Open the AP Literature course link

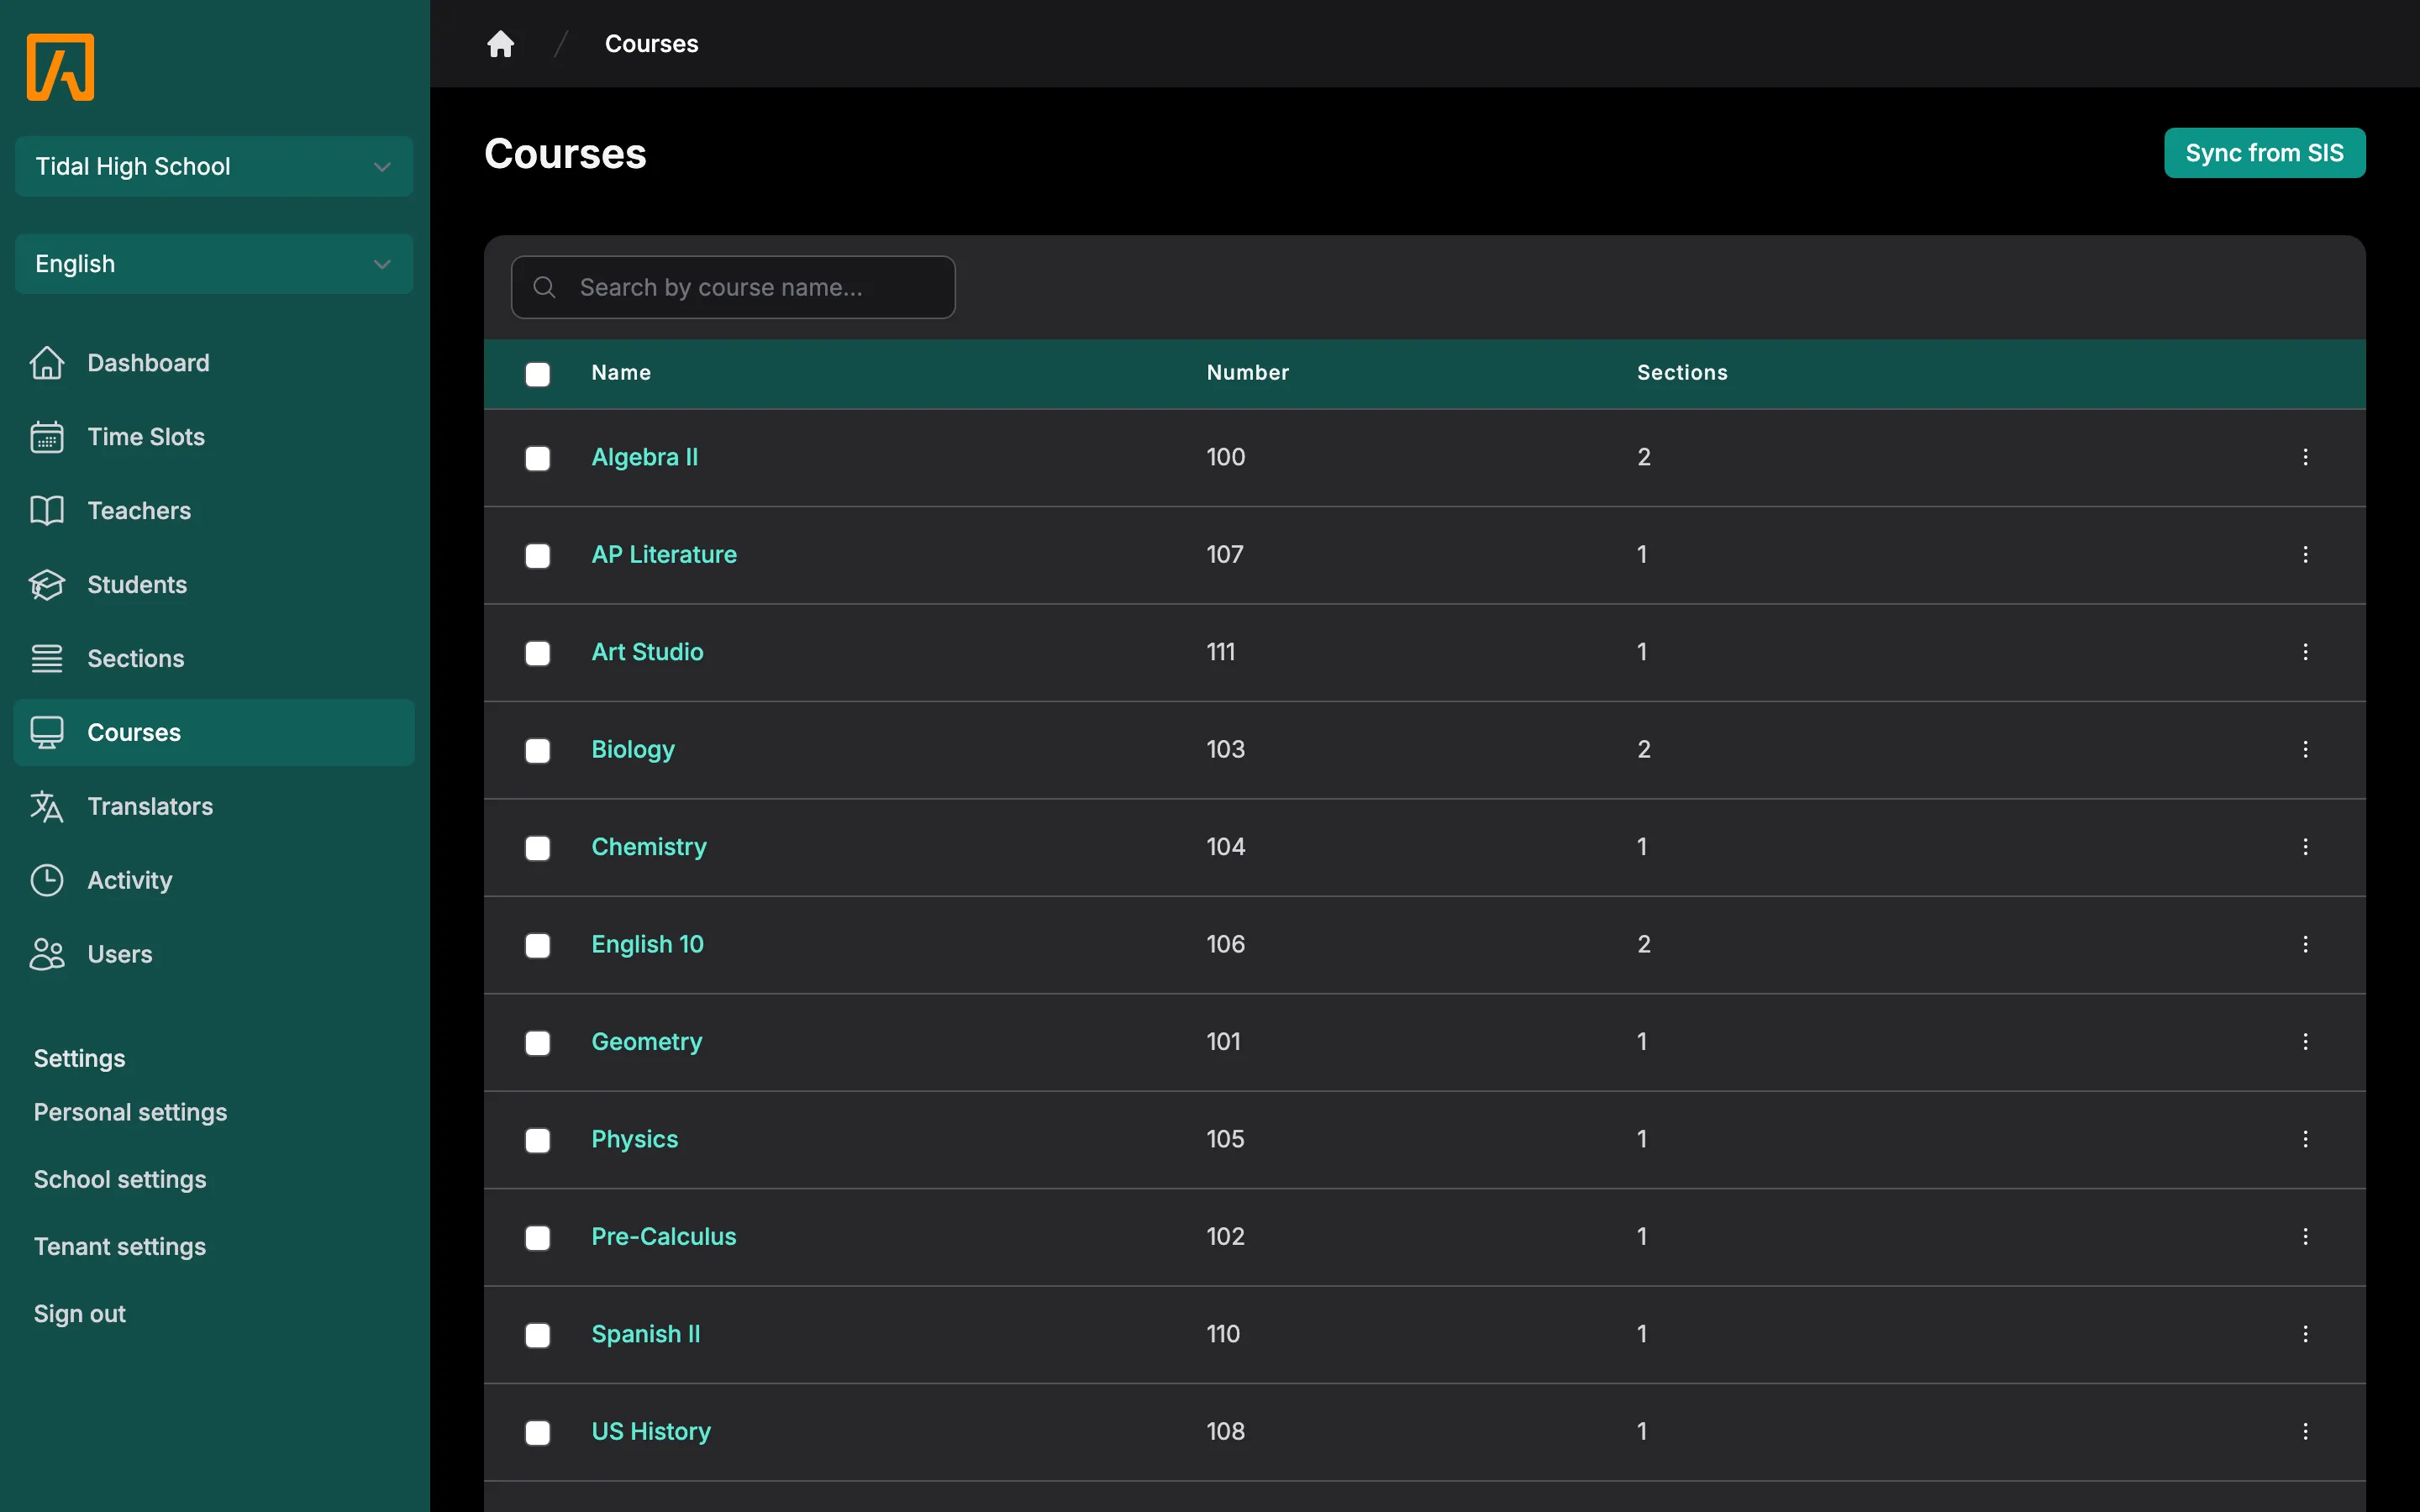(664, 554)
